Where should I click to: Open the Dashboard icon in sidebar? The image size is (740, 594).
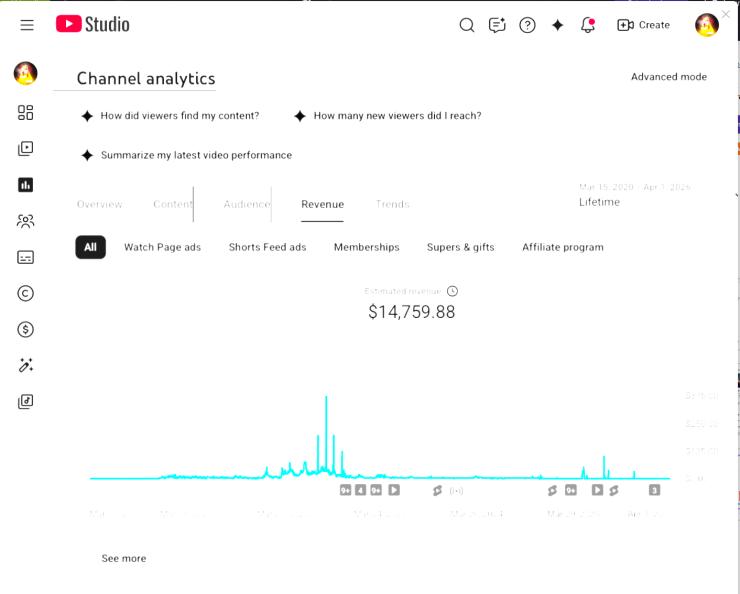tap(26, 112)
